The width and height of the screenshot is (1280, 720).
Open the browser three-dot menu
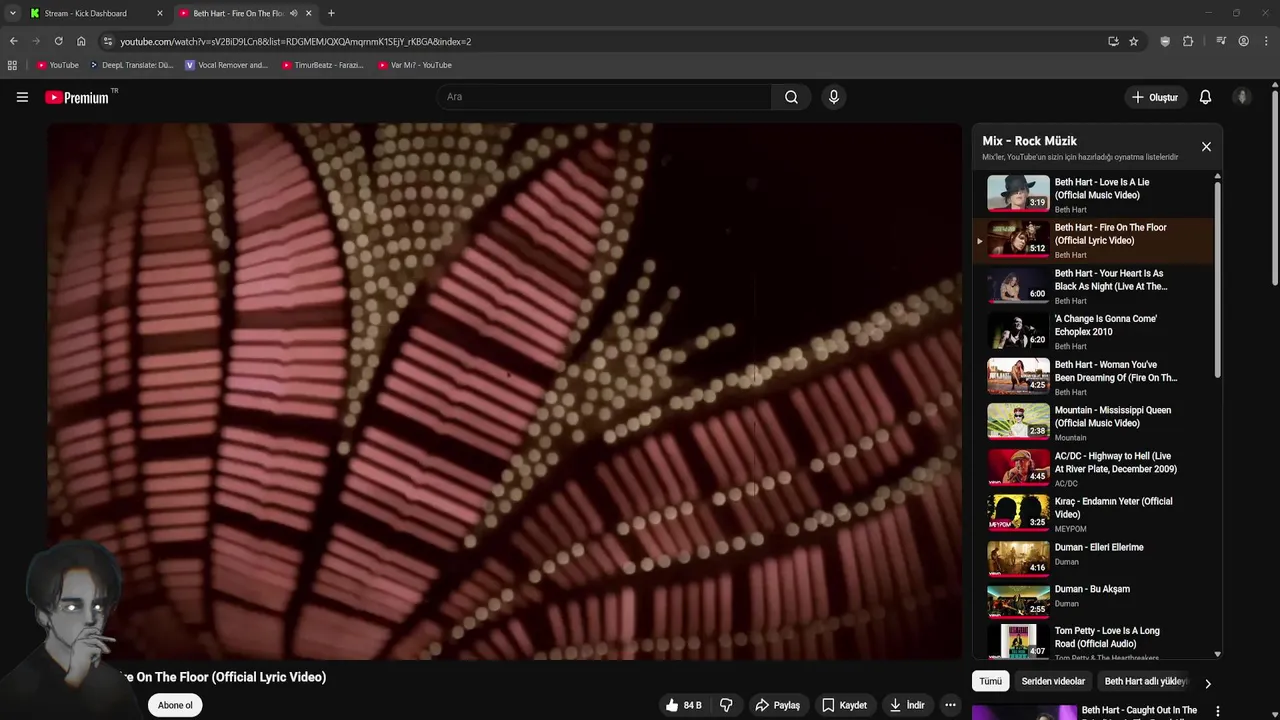(x=1267, y=41)
